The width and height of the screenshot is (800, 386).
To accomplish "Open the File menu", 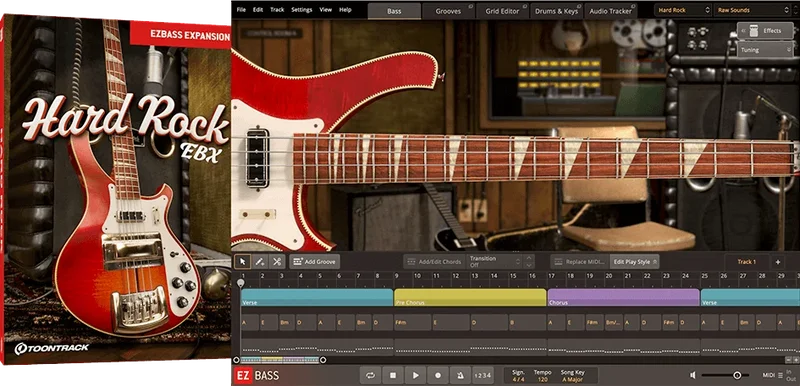I will pos(241,10).
